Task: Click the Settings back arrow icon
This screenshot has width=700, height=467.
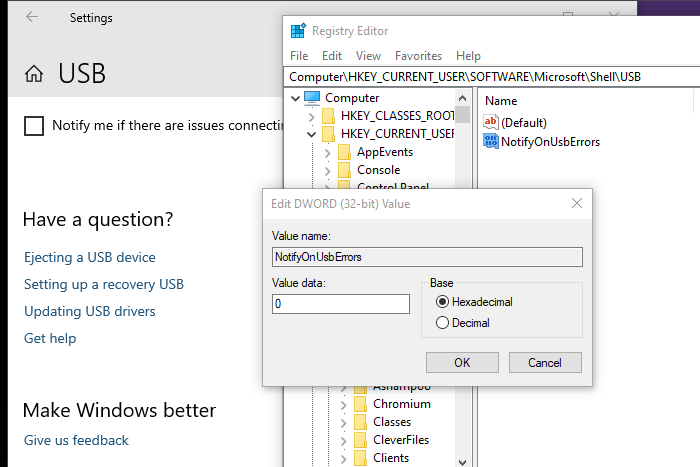Action: (x=32, y=18)
